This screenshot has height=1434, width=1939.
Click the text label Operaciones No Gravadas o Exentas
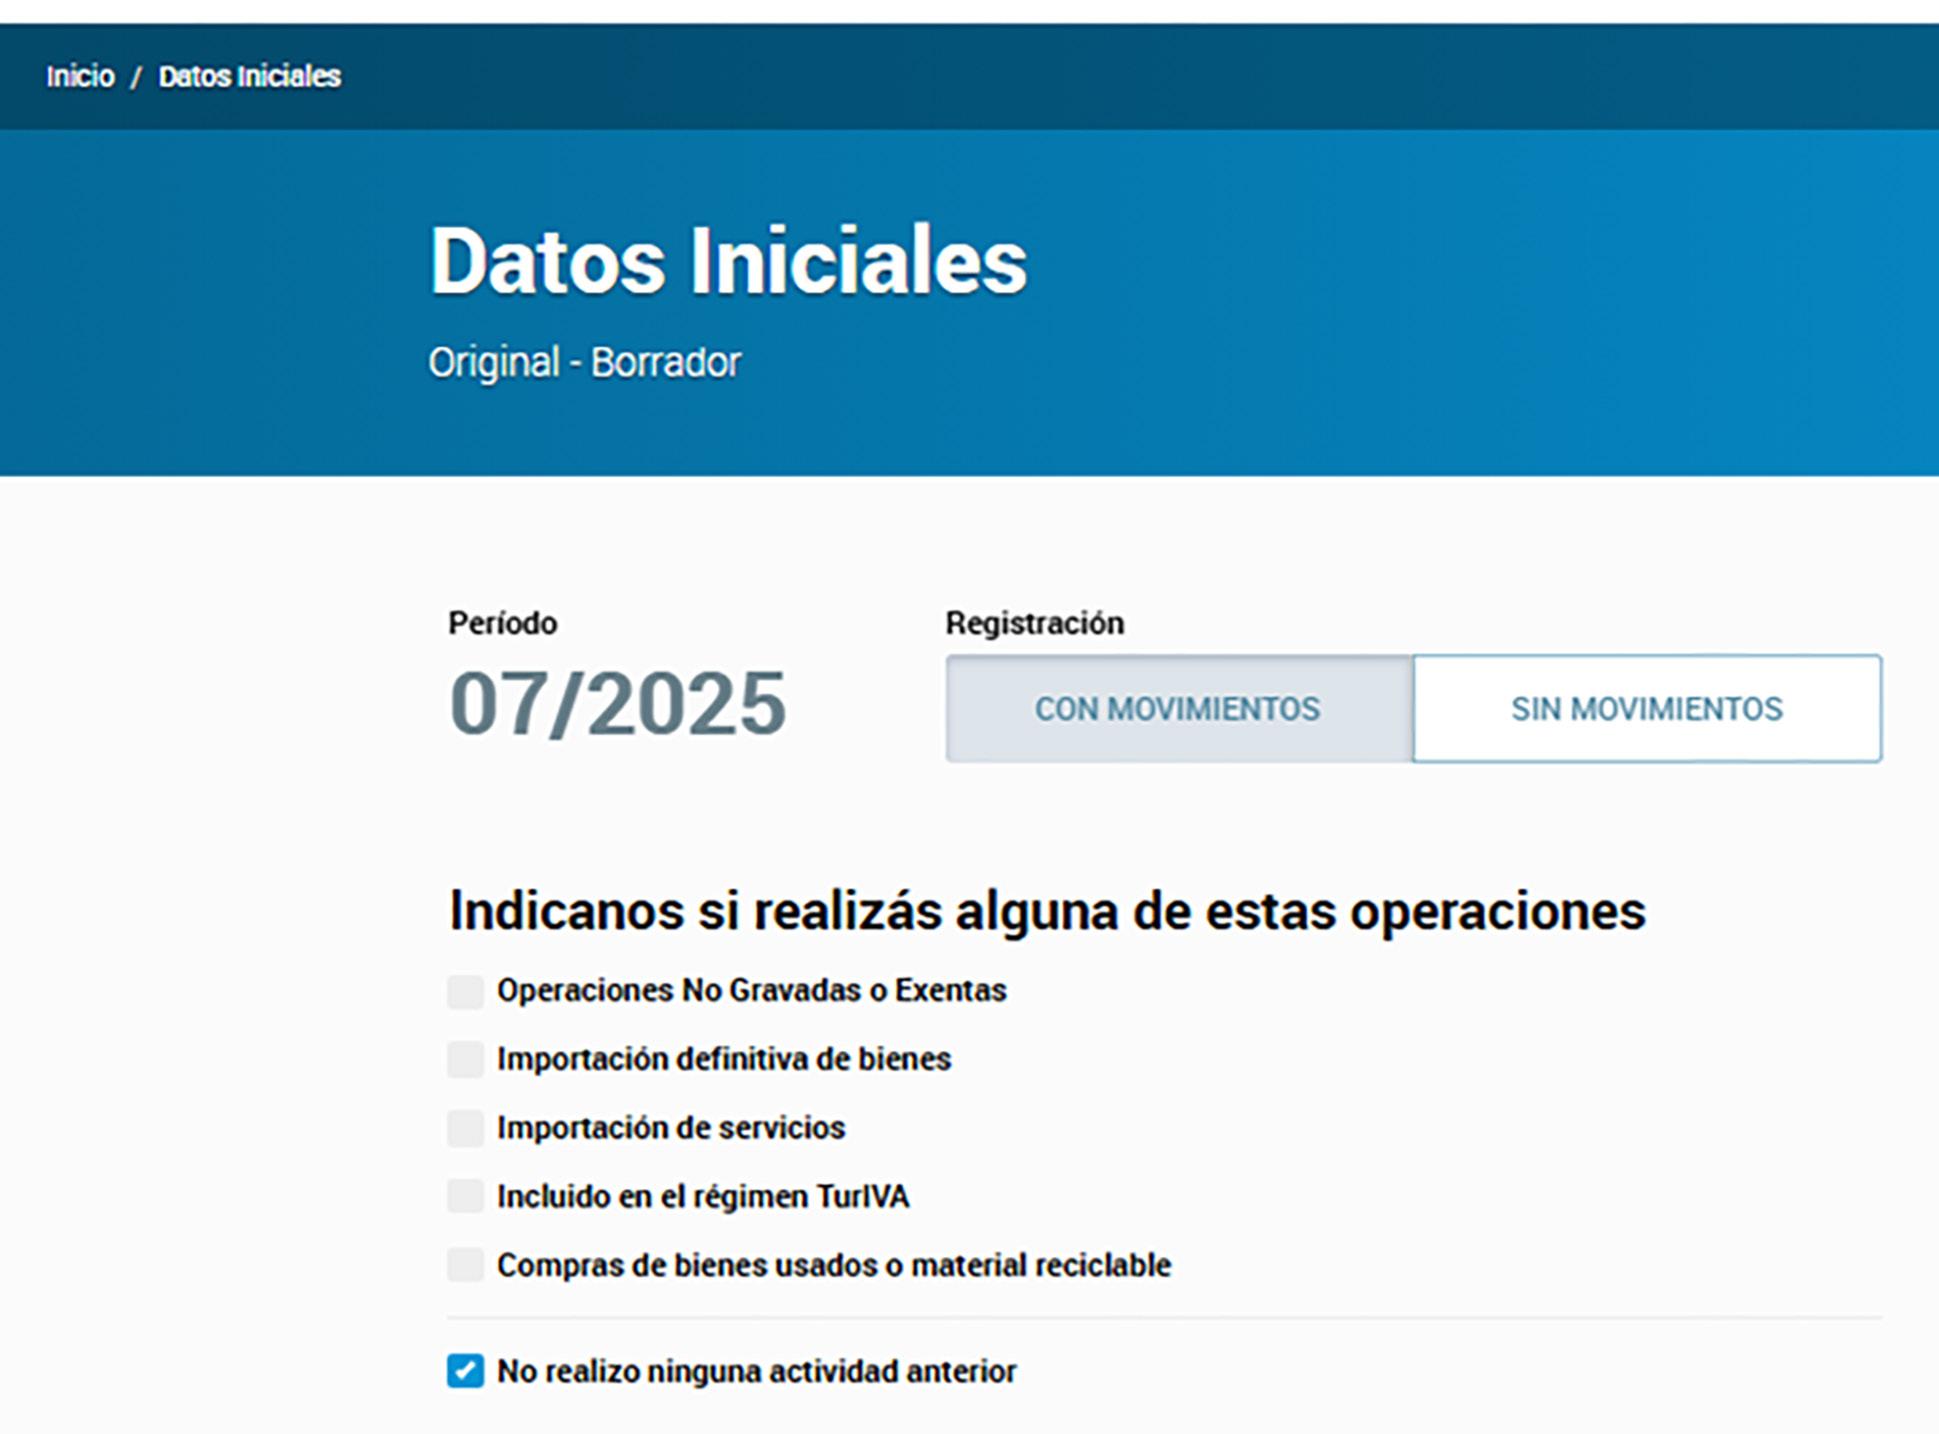tap(751, 991)
